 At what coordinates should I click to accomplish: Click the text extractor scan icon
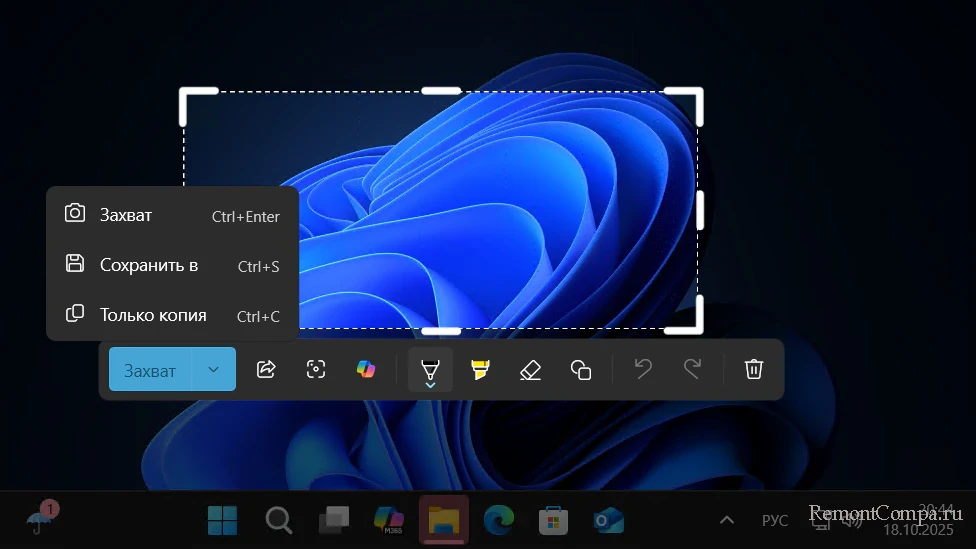316,369
